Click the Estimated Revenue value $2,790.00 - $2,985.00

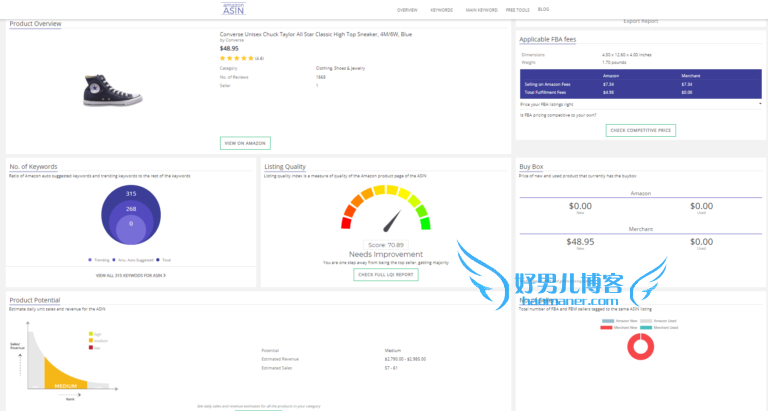[x=405, y=359]
